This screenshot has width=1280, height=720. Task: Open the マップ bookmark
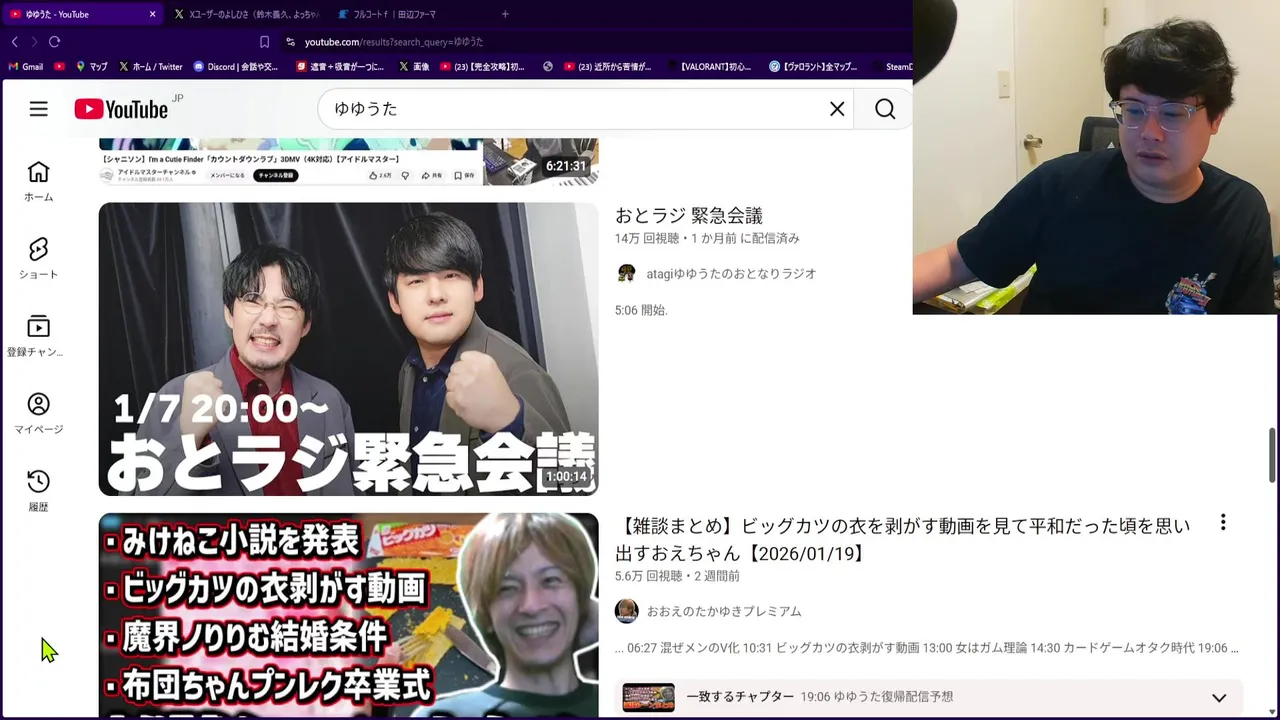tap(91, 67)
